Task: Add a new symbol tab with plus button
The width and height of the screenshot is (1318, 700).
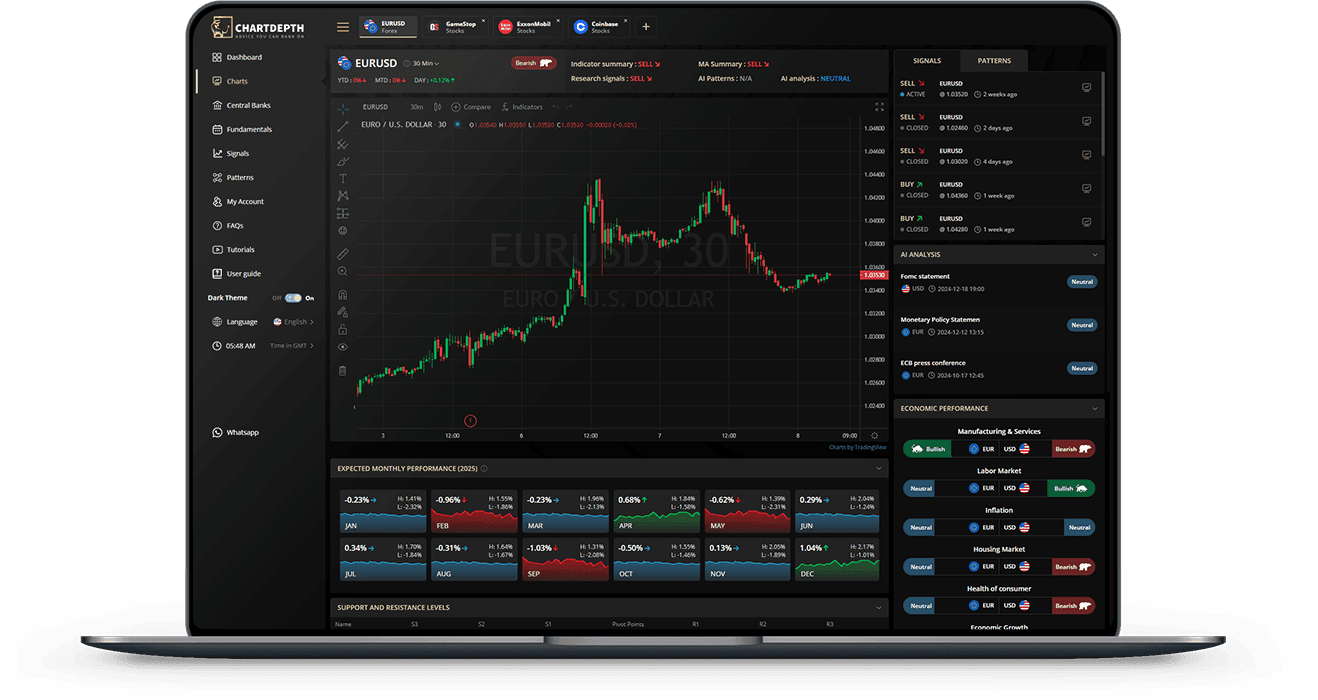Action: [646, 27]
